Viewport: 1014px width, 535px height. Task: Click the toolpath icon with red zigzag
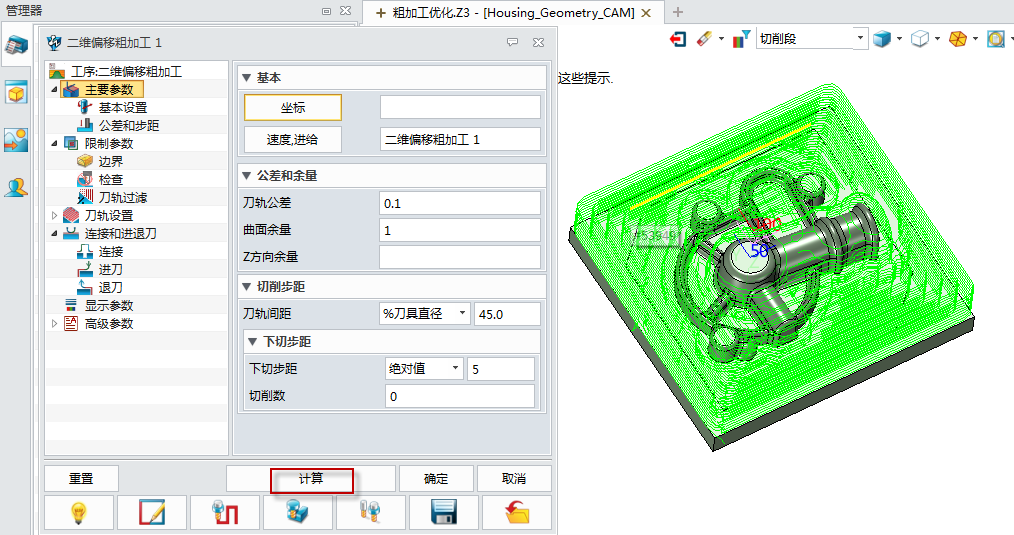click(x=225, y=512)
